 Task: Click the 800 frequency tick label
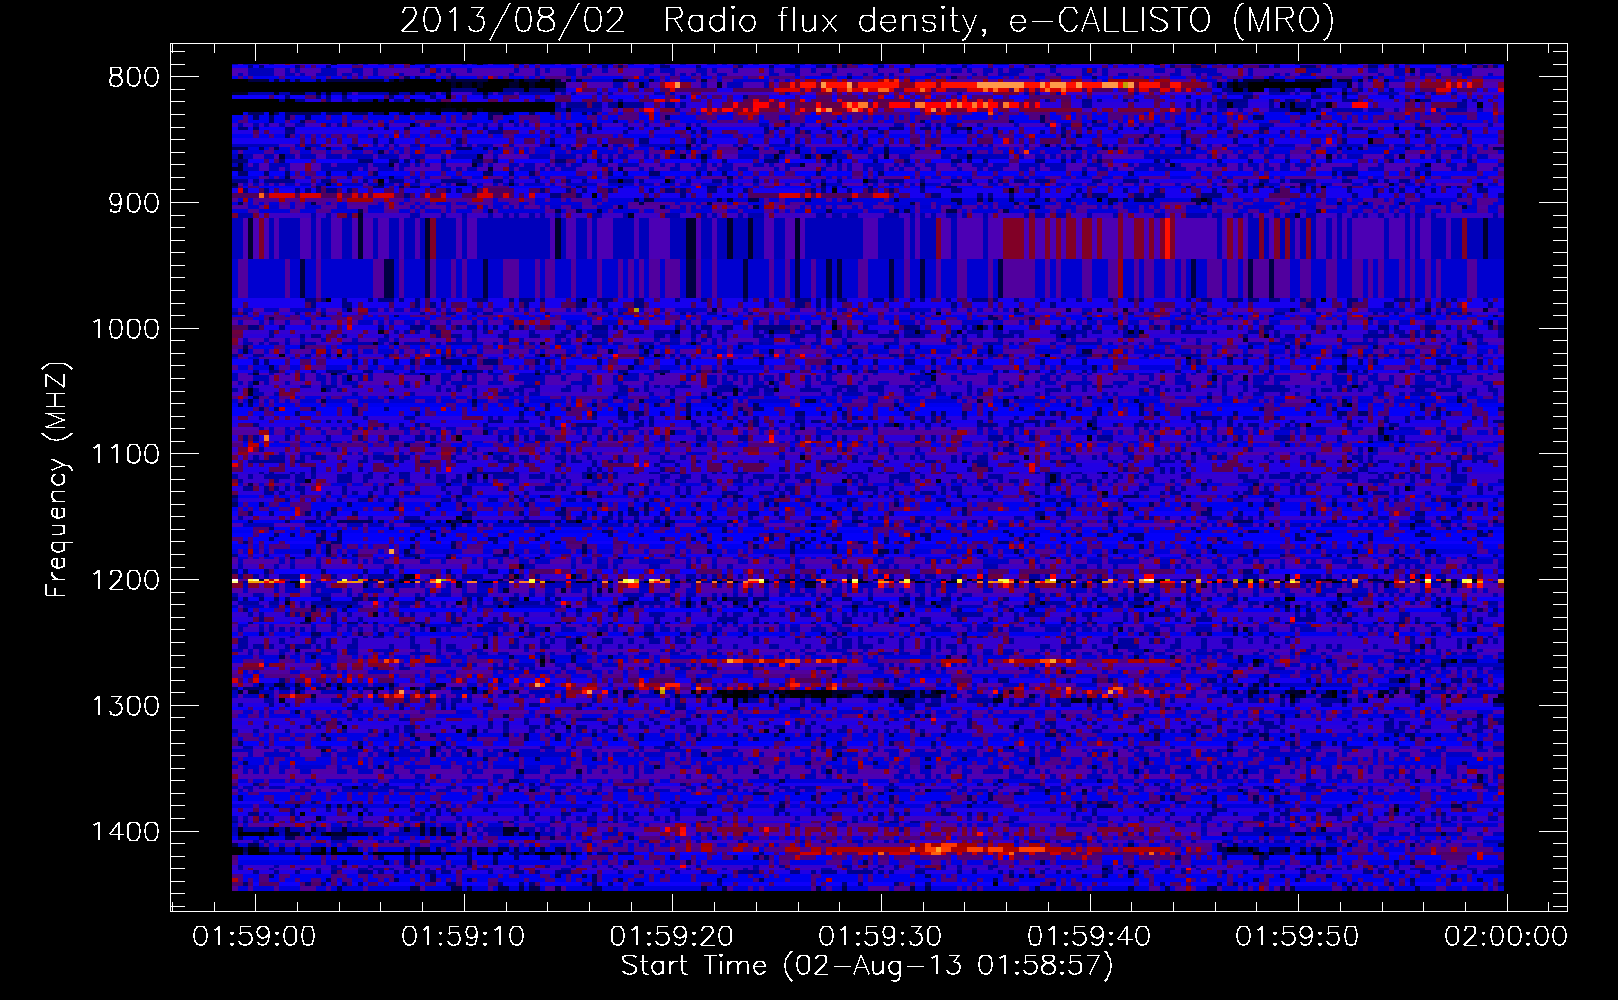point(134,78)
